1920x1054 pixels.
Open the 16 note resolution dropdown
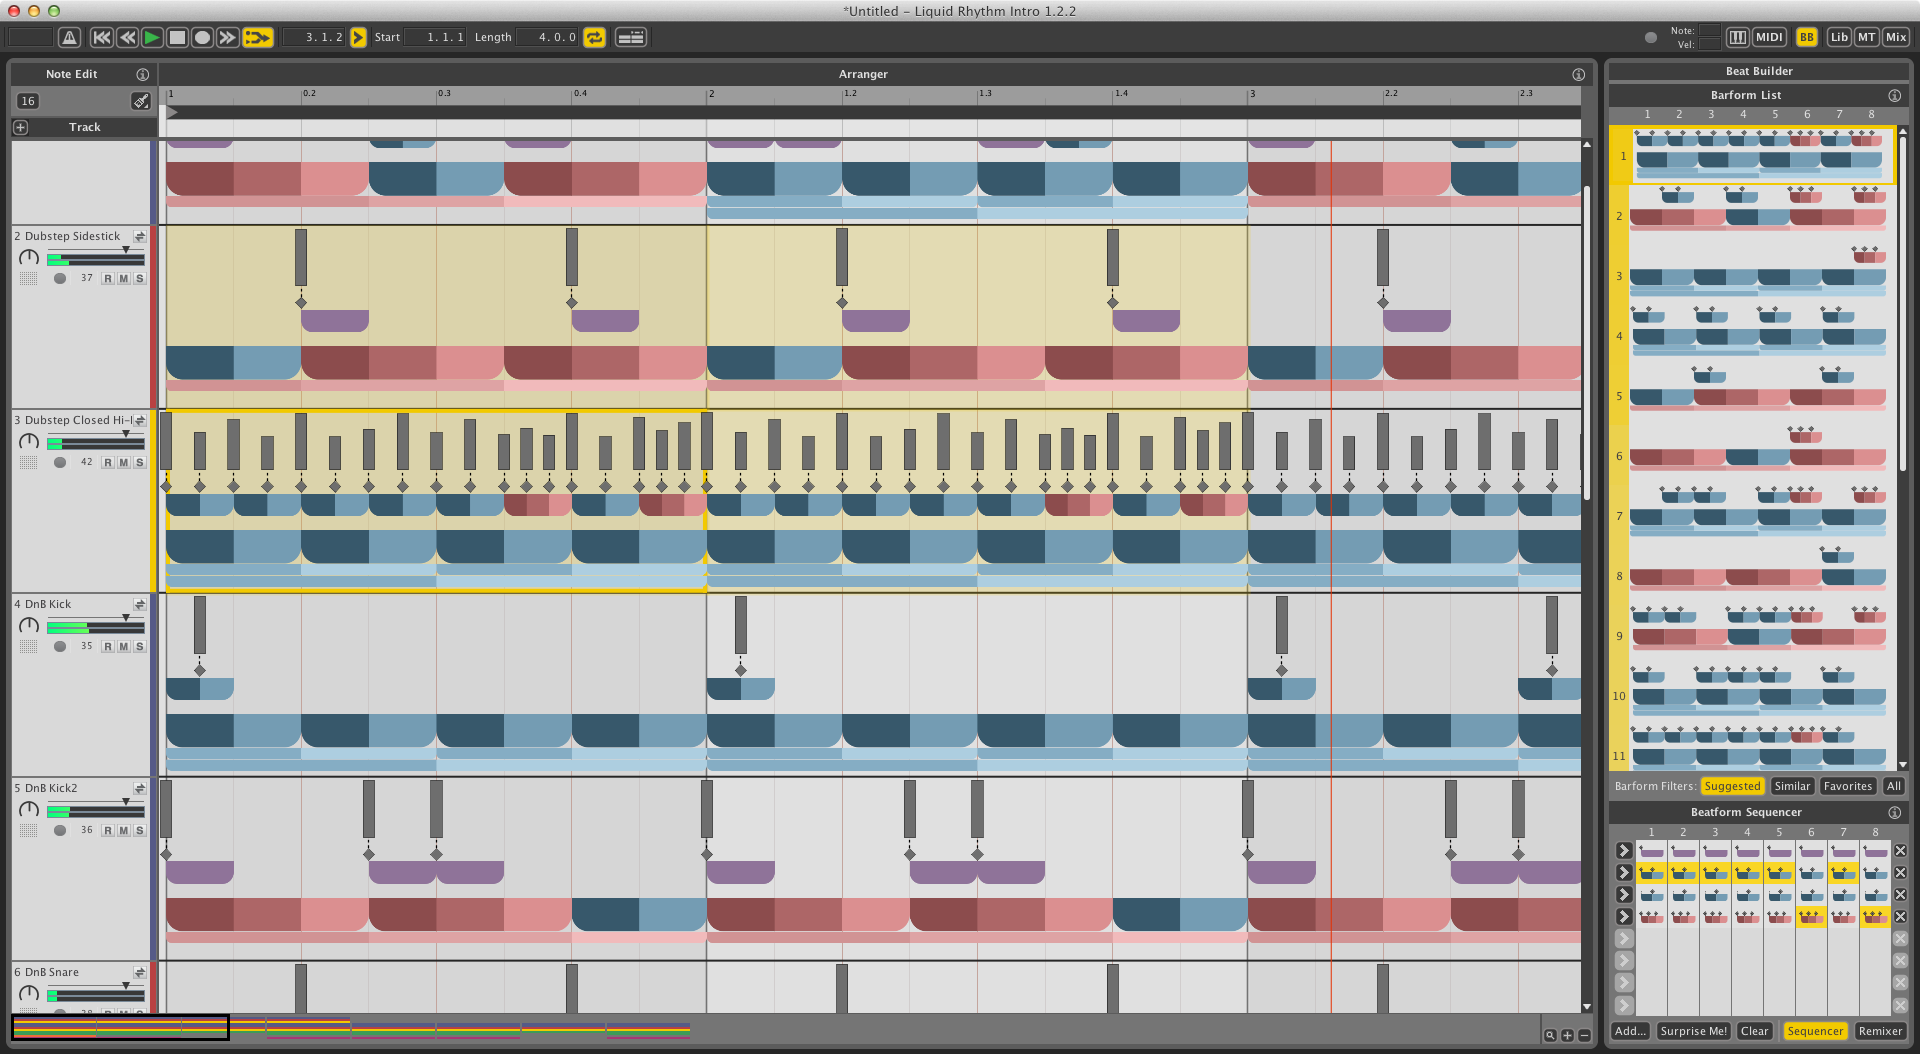click(28, 101)
